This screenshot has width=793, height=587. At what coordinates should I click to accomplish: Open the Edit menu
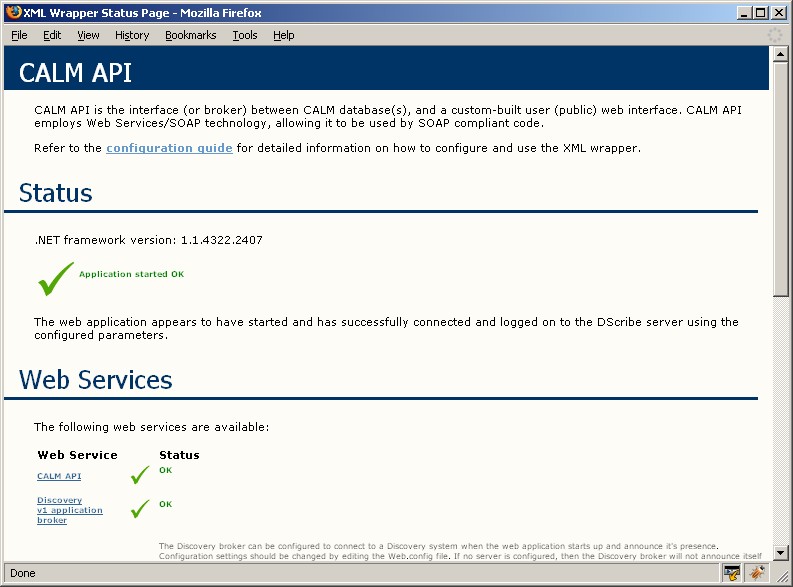pos(52,35)
